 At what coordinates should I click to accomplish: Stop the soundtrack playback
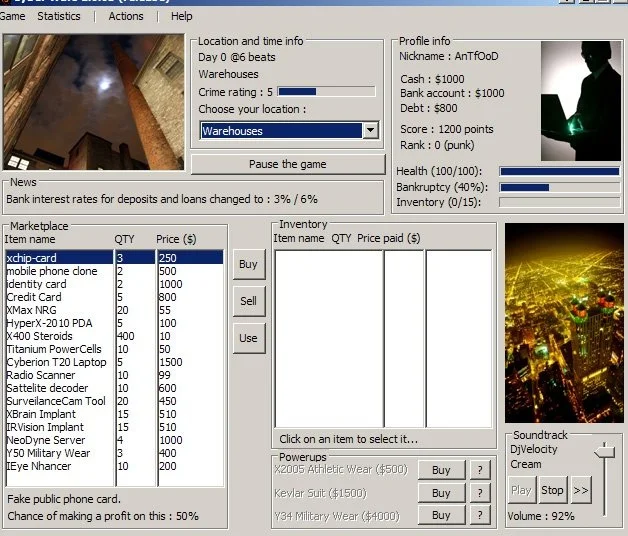[552, 491]
